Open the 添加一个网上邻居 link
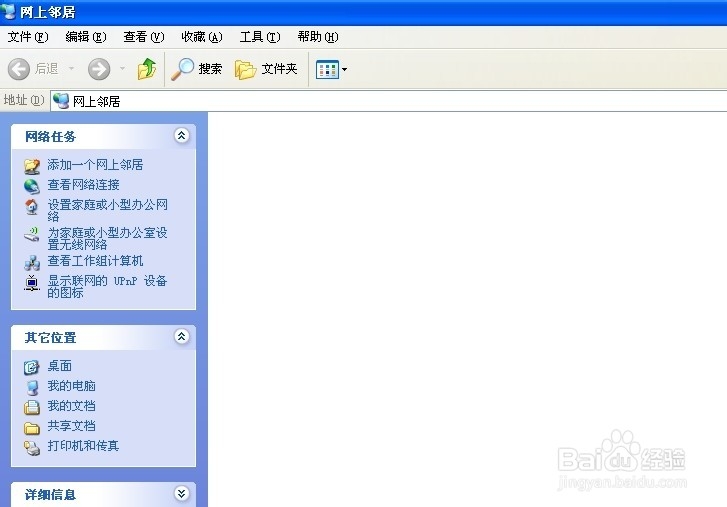727x507 pixels. point(95,165)
